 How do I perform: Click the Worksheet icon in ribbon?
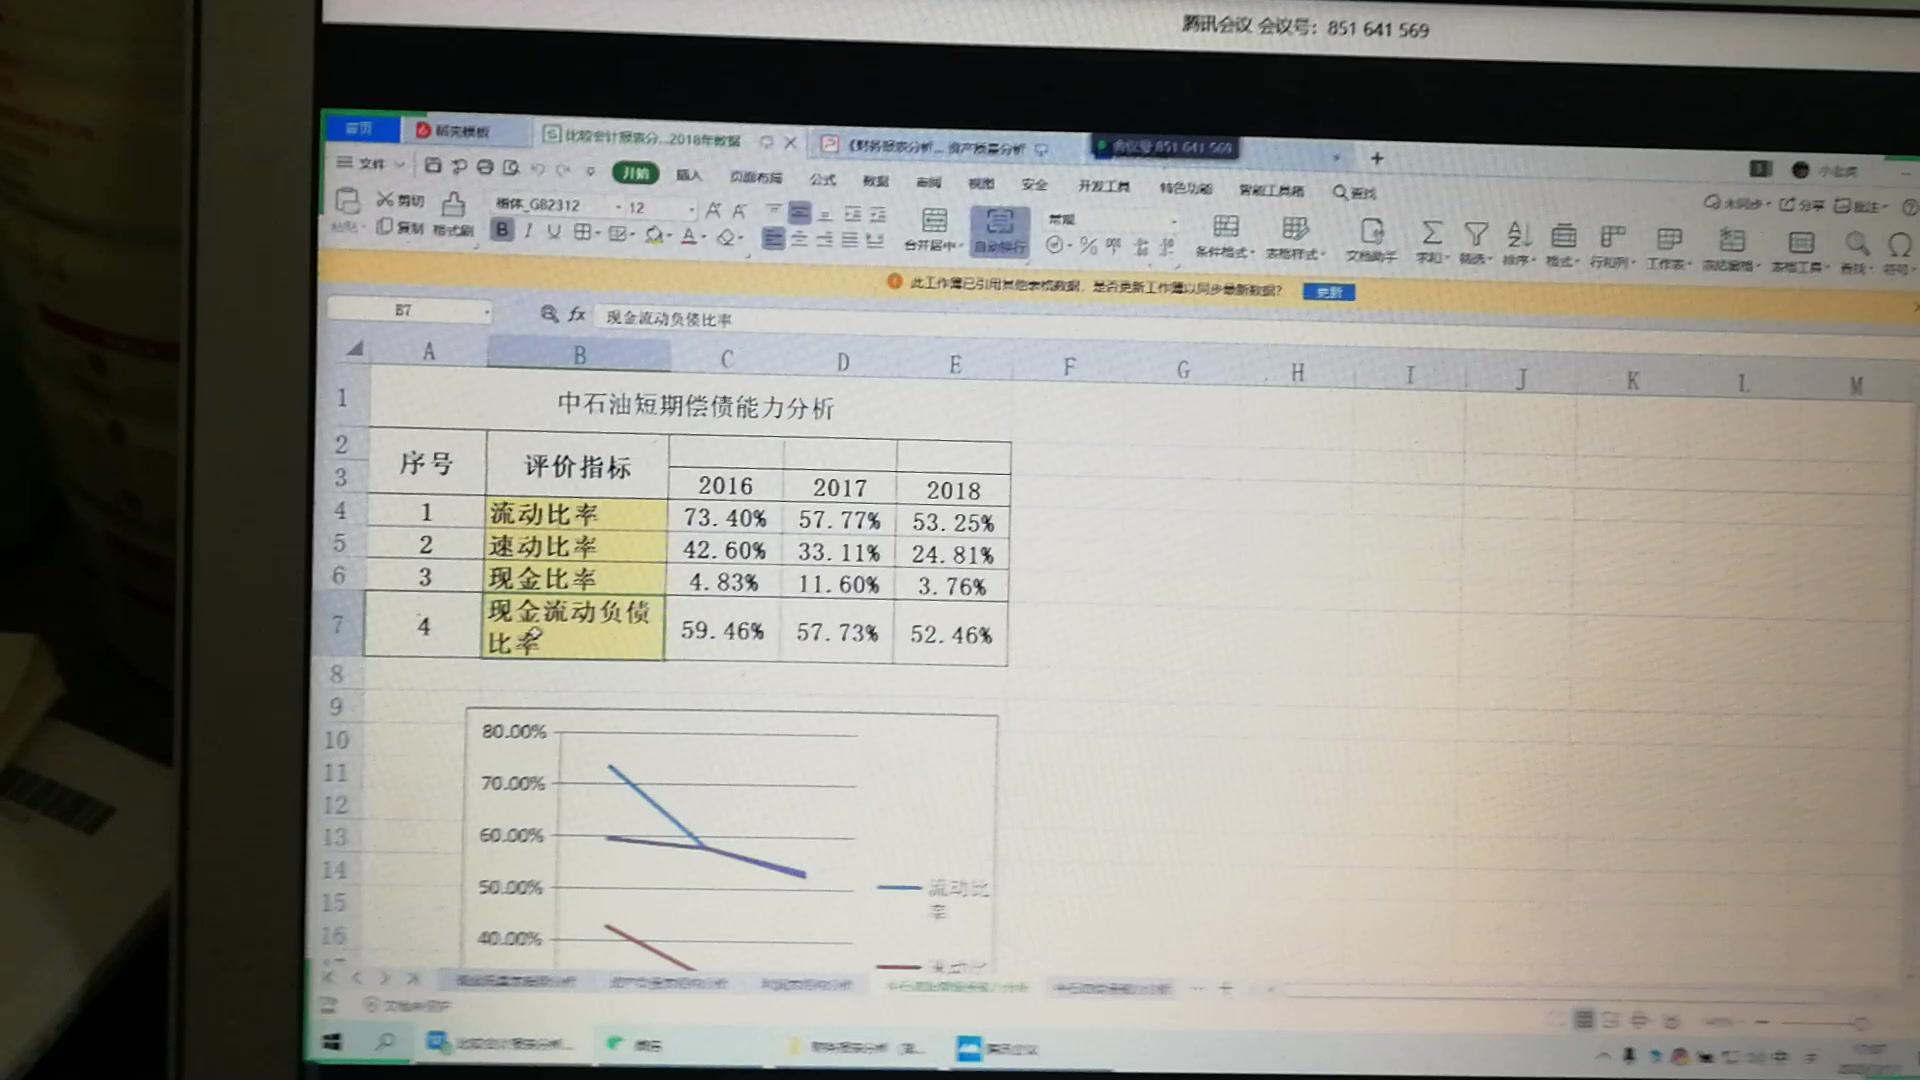click(x=1668, y=239)
